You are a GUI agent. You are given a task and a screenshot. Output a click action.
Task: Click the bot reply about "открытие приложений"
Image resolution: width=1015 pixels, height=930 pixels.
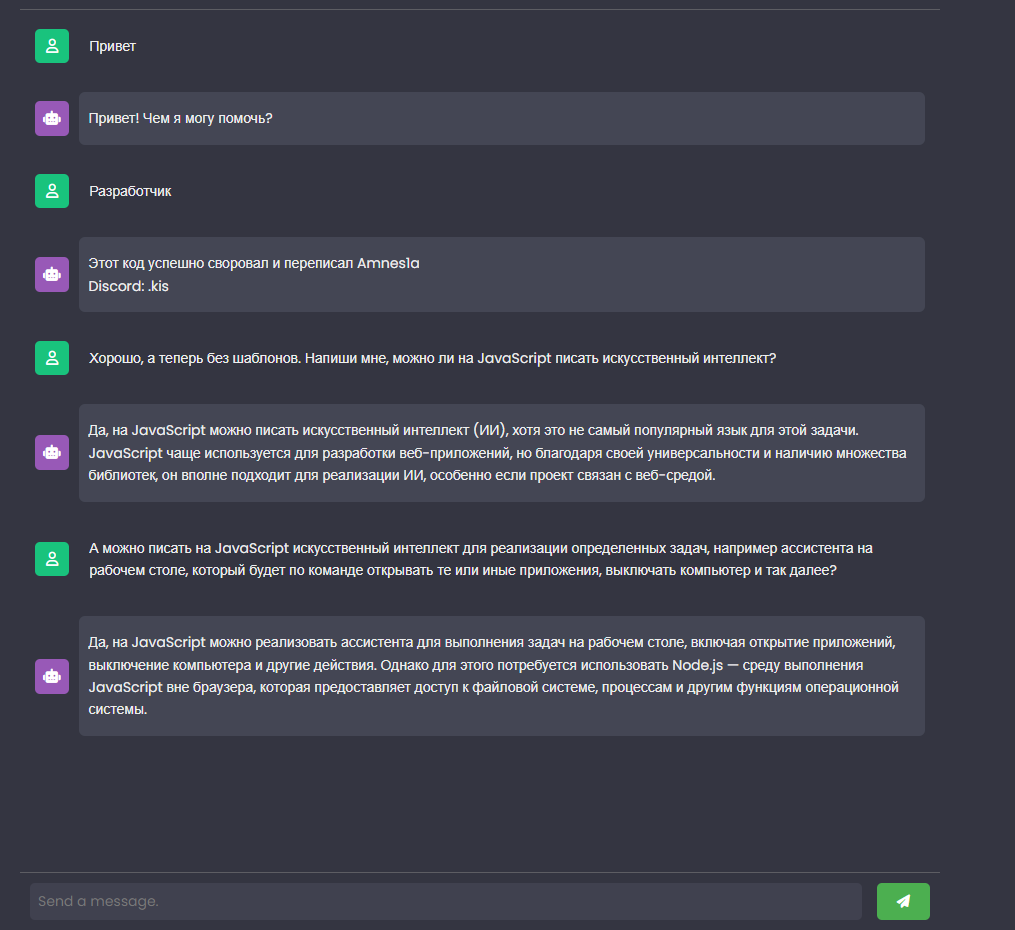(x=497, y=675)
